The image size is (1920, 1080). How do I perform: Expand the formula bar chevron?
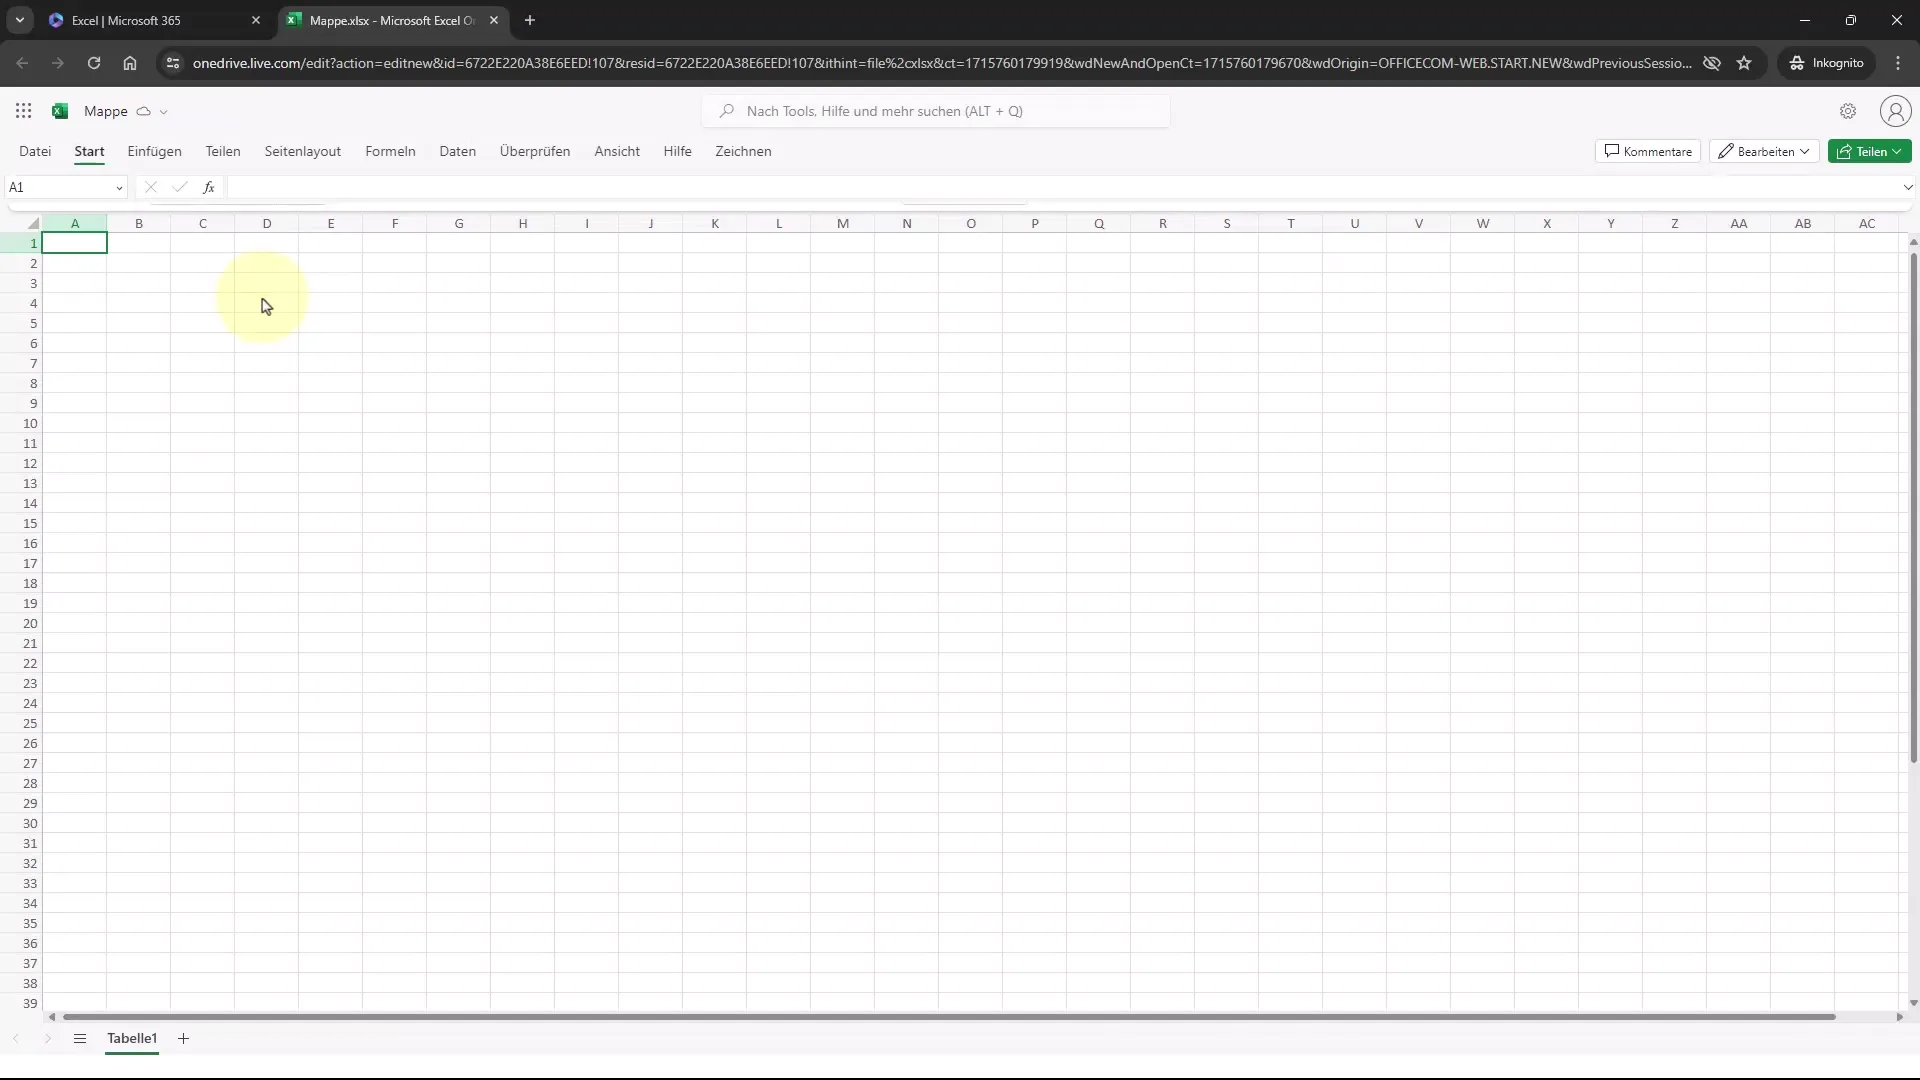click(1908, 187)
